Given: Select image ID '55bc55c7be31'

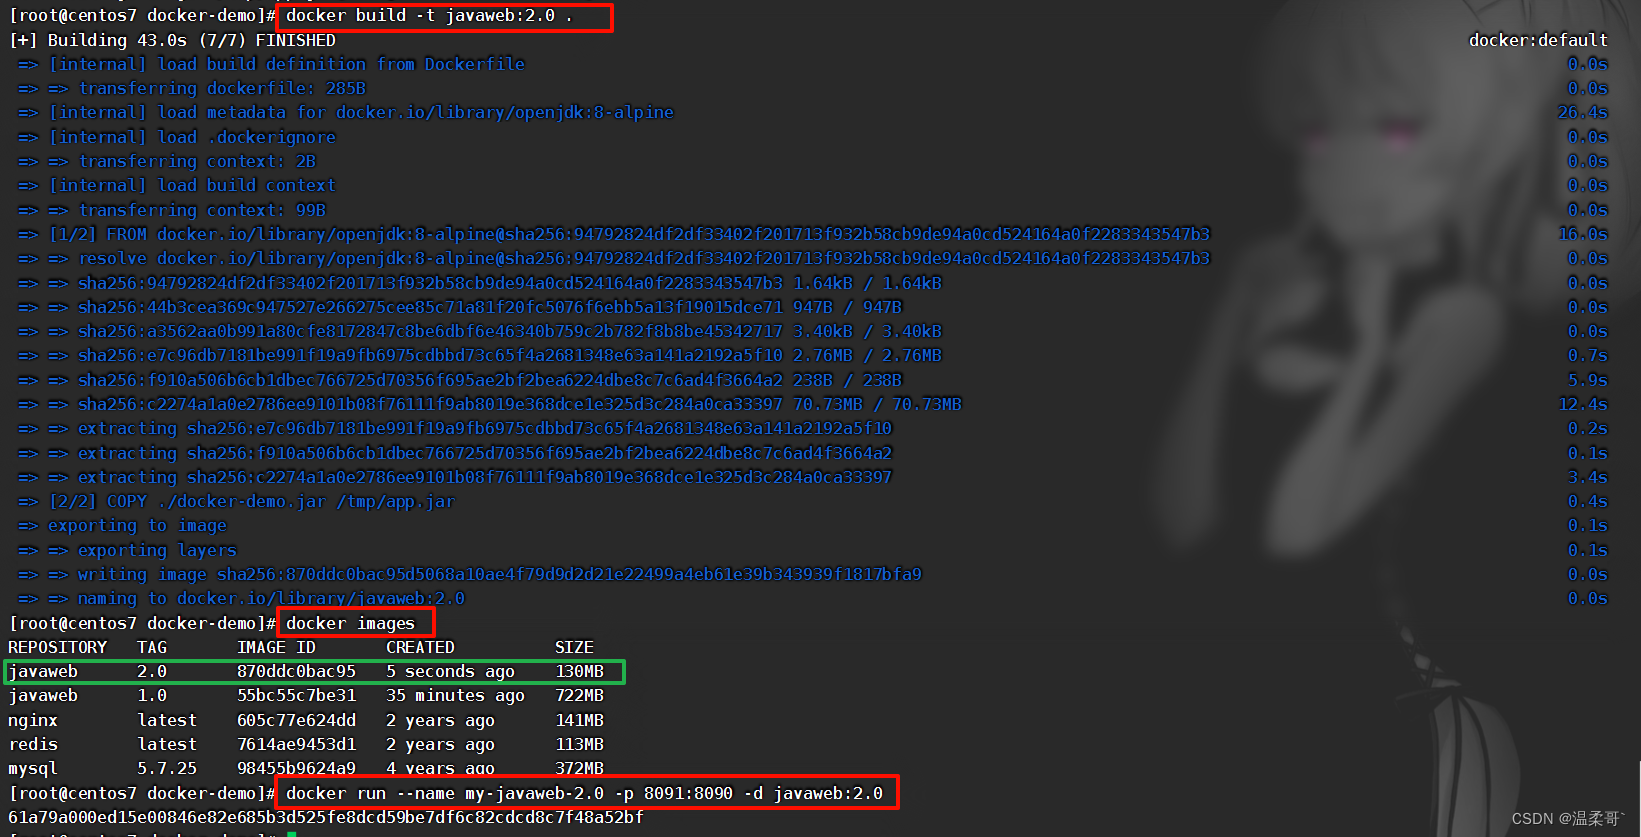Looking at the screenshot, I should [296, 695].
